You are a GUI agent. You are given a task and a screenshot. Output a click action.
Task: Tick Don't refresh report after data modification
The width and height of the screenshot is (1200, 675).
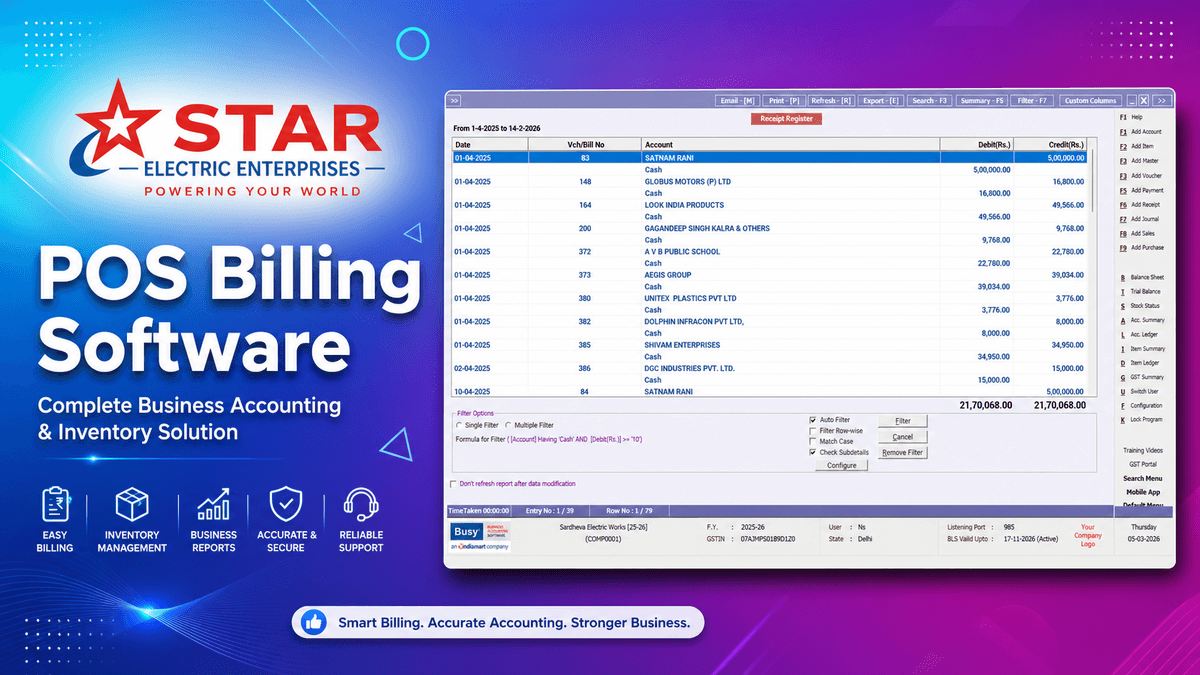point(454,483)
